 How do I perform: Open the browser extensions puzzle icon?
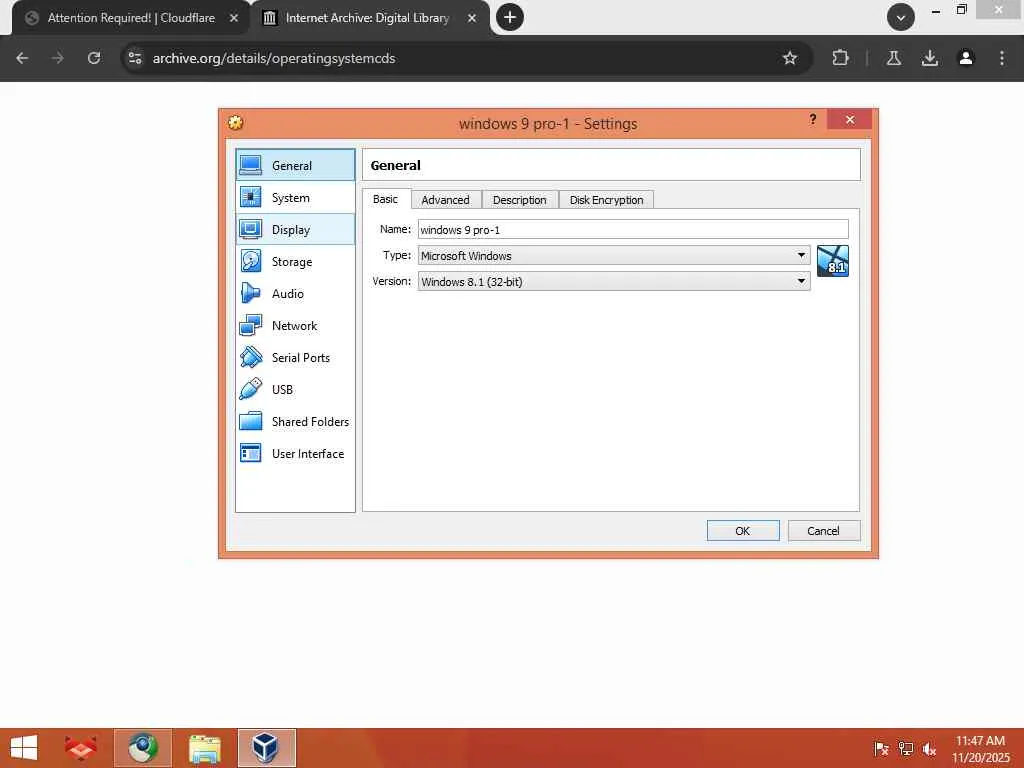coord(840,58)
